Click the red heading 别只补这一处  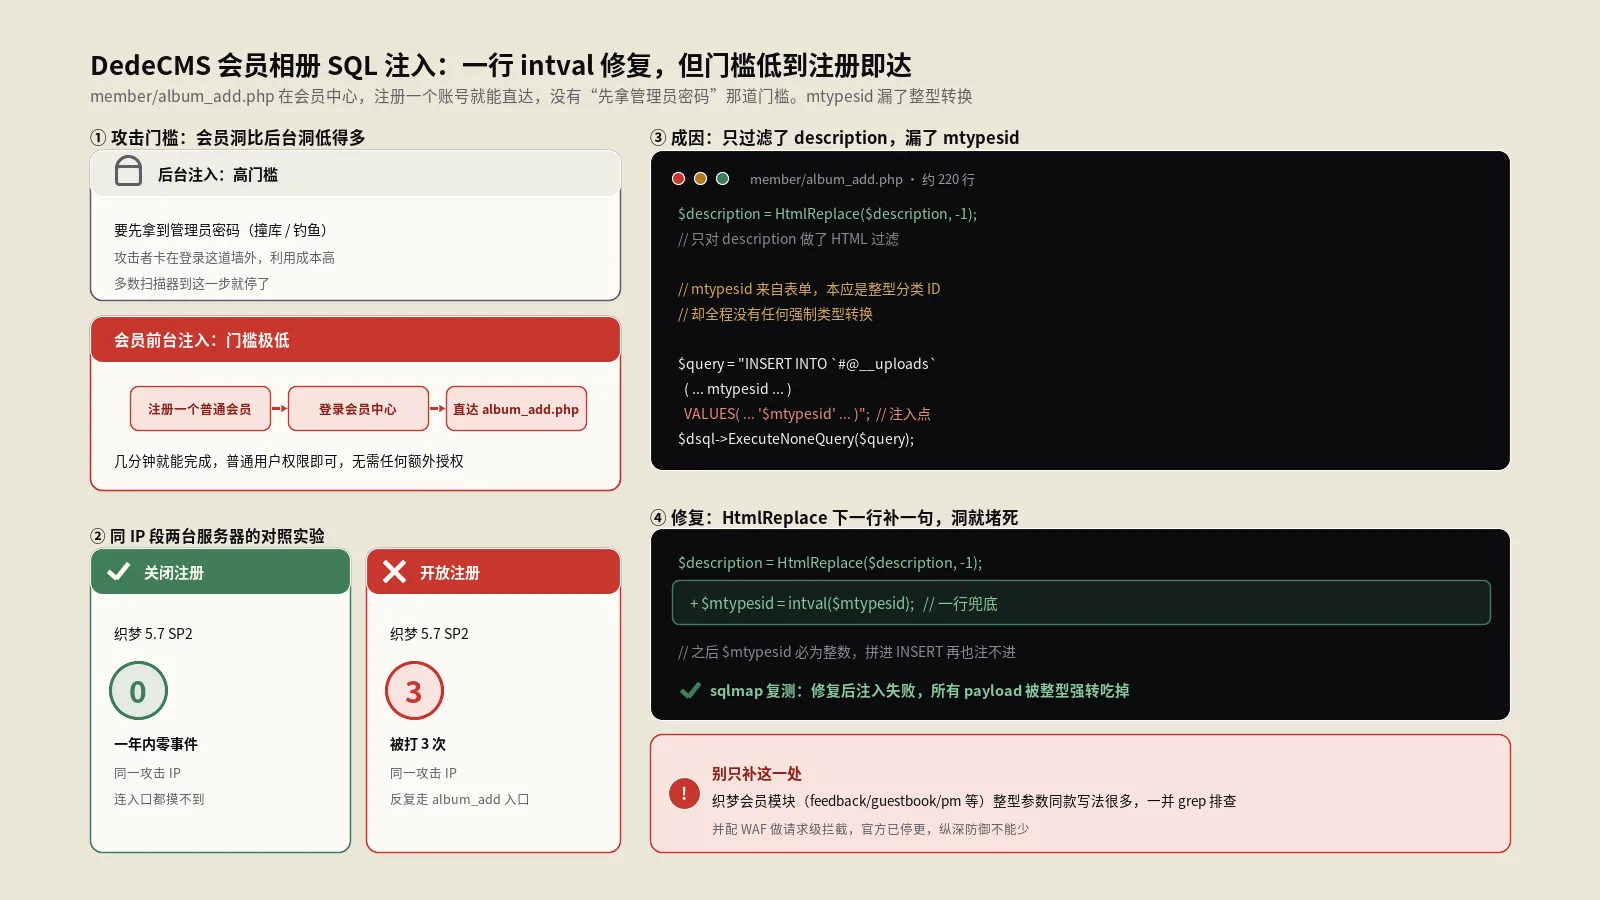click(756, 774)
